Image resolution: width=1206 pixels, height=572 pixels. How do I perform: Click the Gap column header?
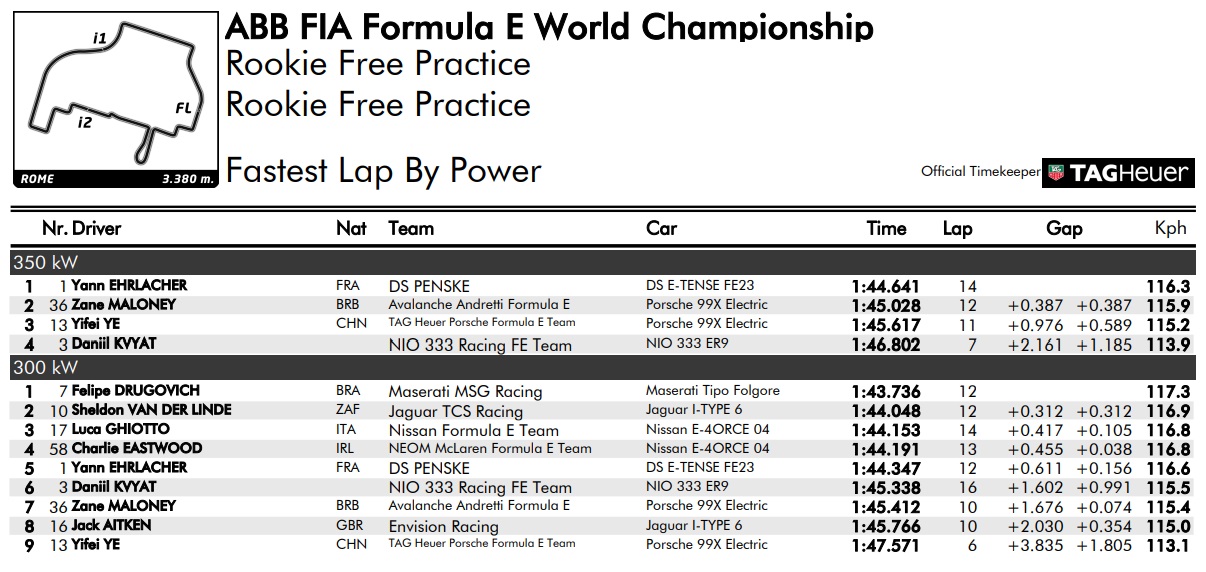pos(1064,228)
